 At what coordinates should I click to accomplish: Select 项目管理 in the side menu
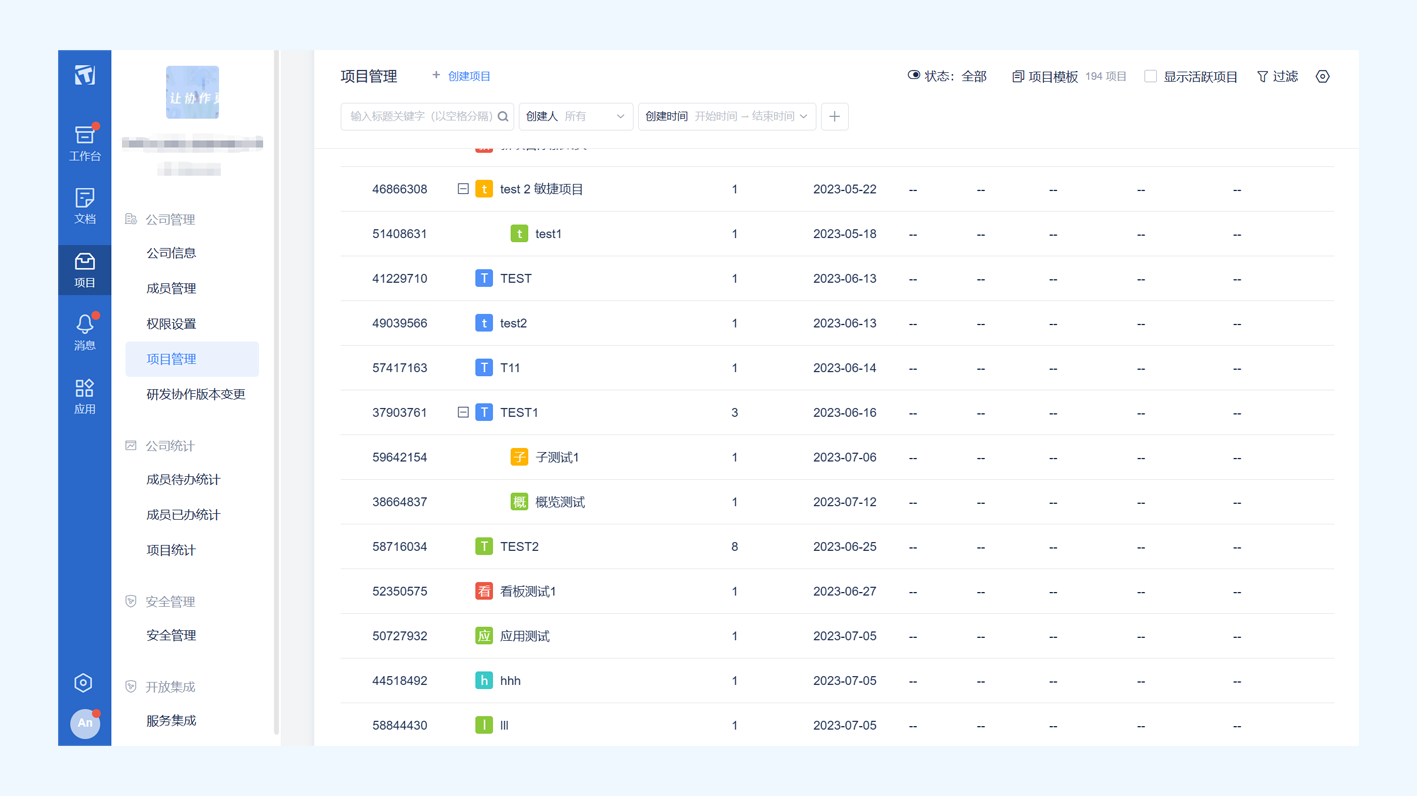(192, 359)
